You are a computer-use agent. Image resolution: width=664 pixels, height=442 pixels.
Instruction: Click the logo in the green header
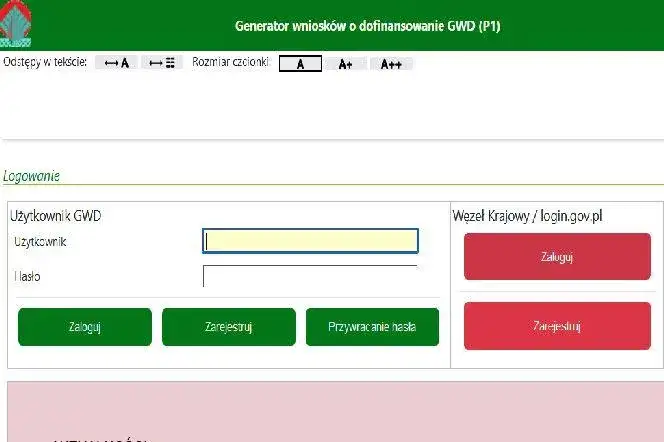[16, 24]
